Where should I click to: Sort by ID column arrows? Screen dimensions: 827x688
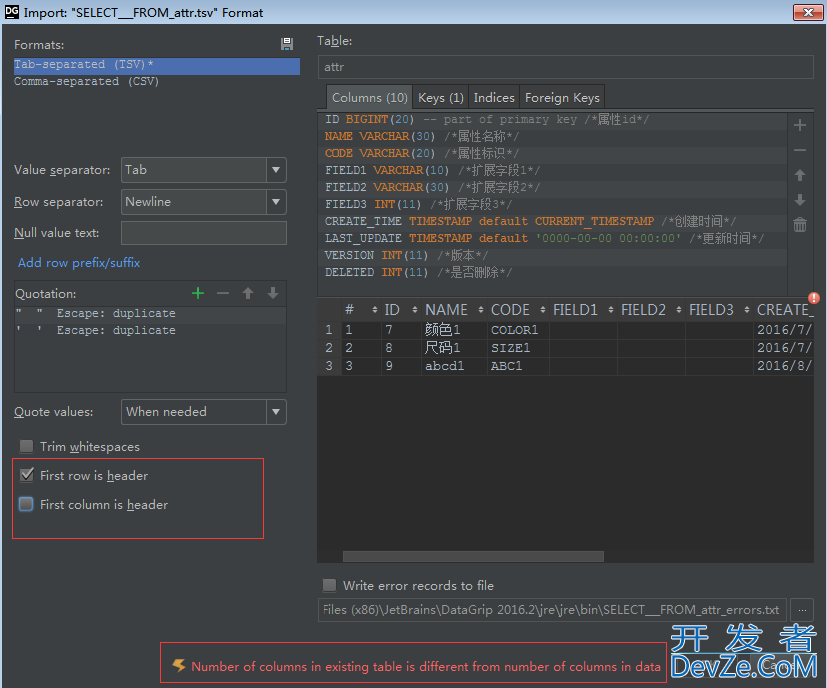415,310
